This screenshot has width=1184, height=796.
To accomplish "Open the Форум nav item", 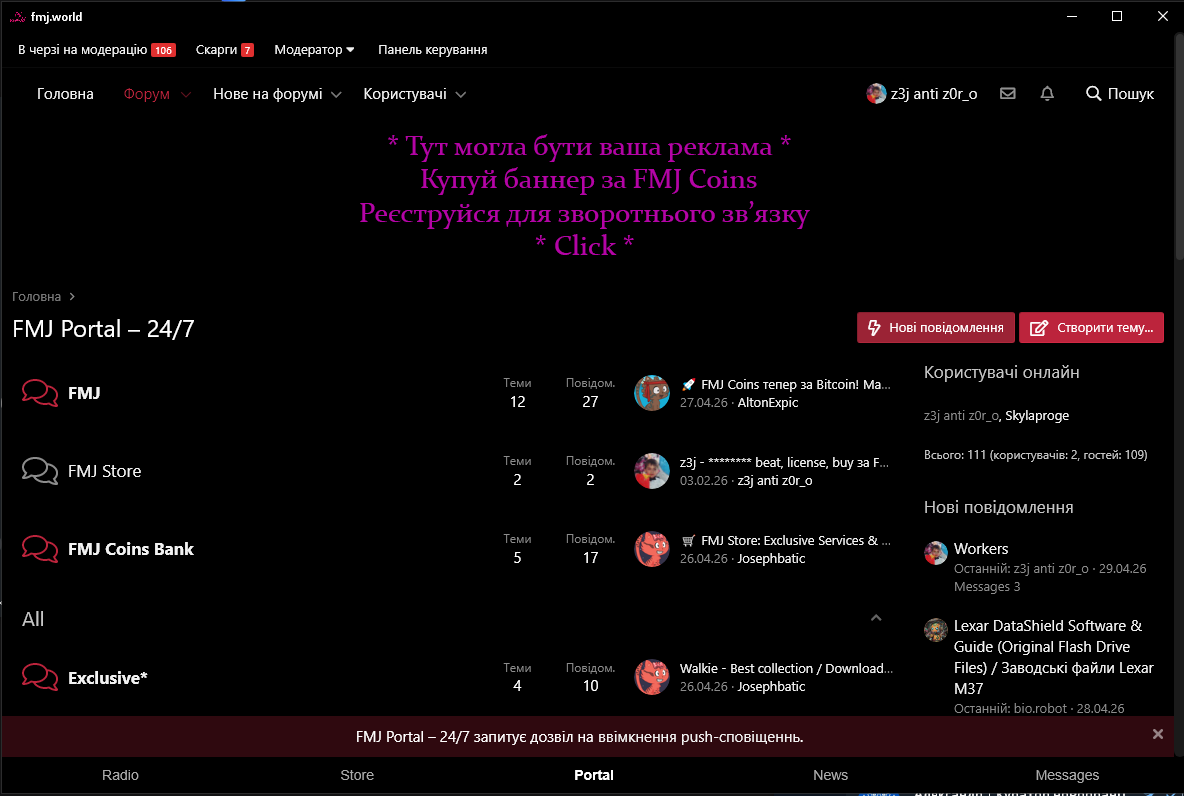I will coord(146,94).
